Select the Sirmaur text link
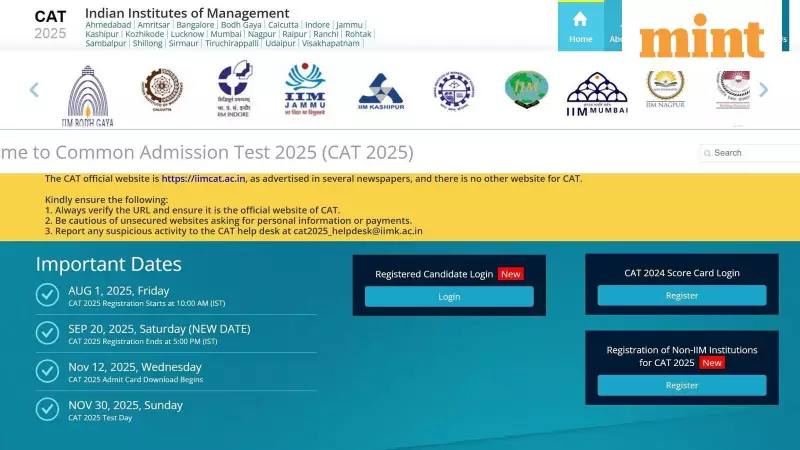 184,43
